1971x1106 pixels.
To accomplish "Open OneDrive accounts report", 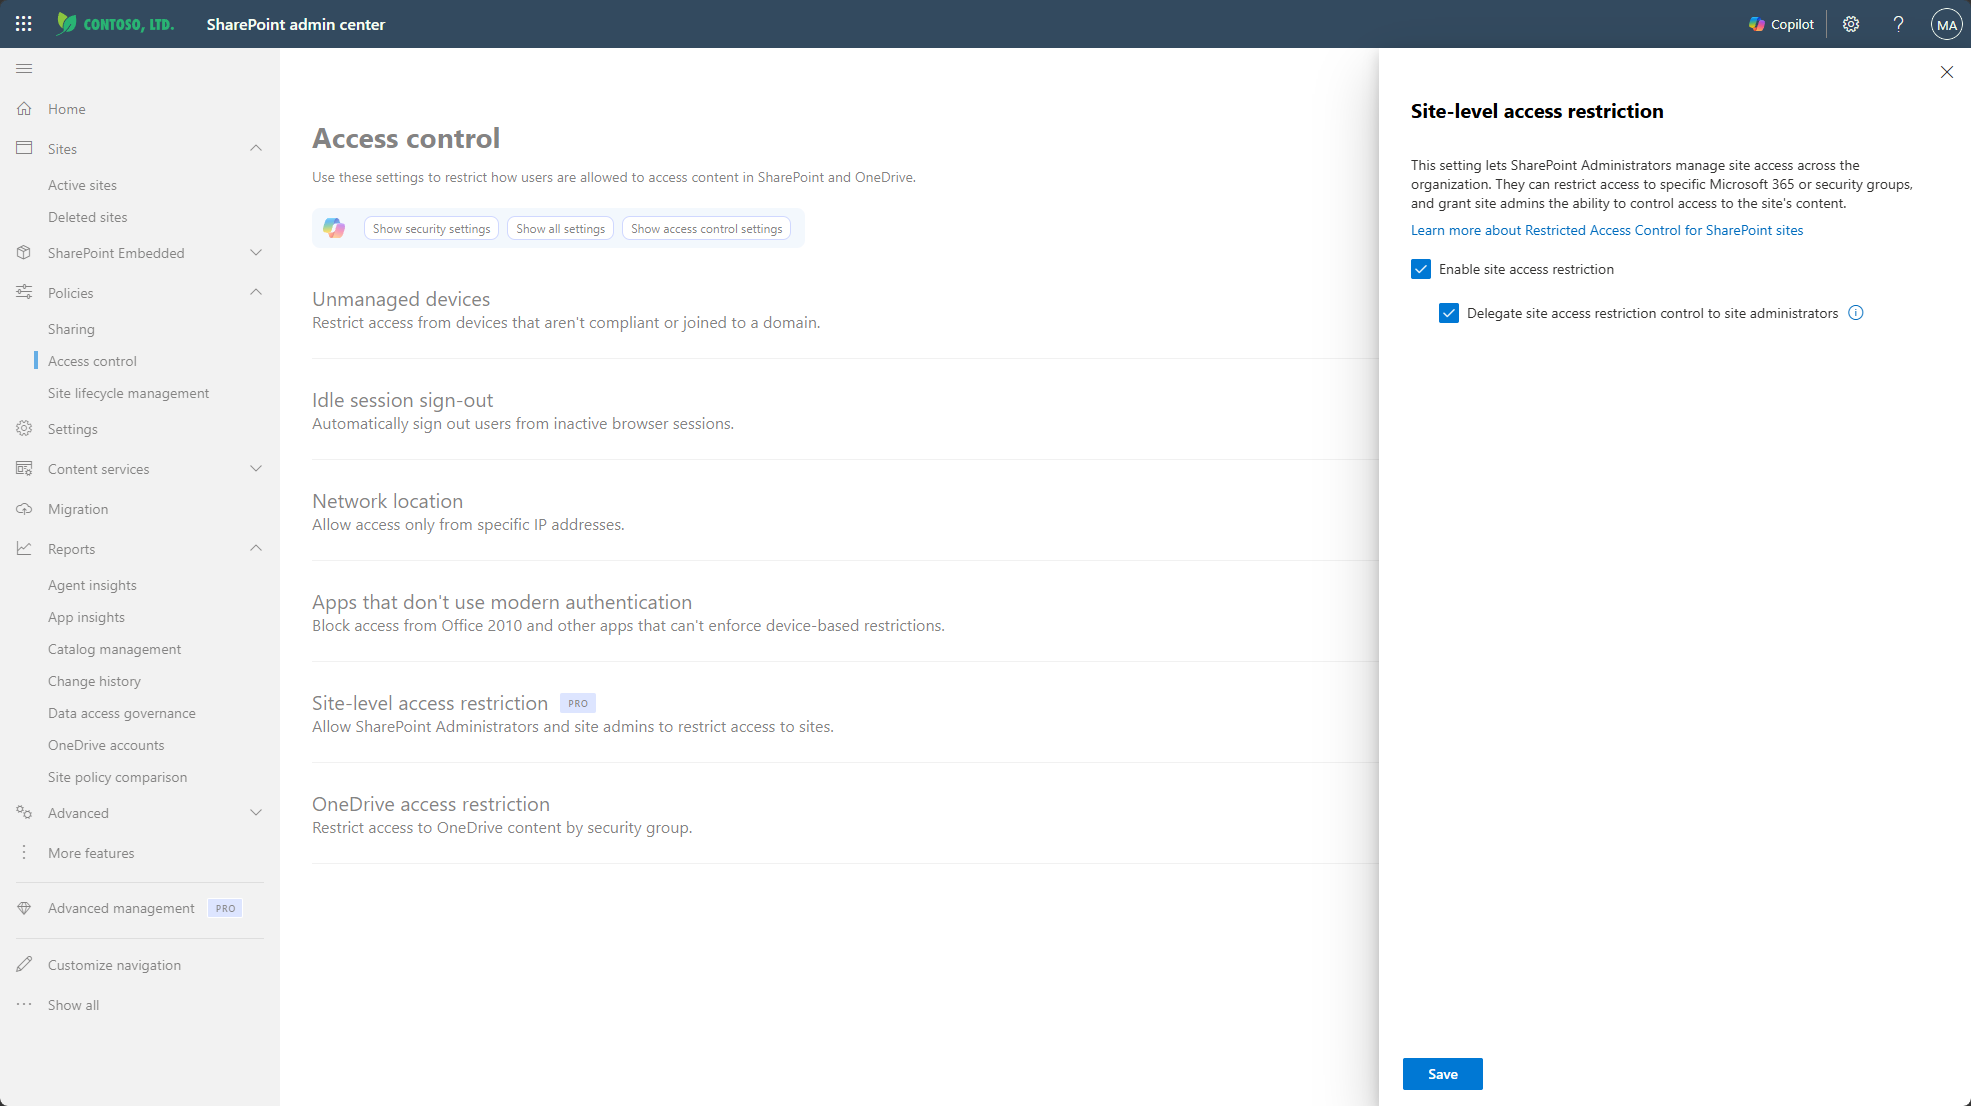I will coord(106,745).
